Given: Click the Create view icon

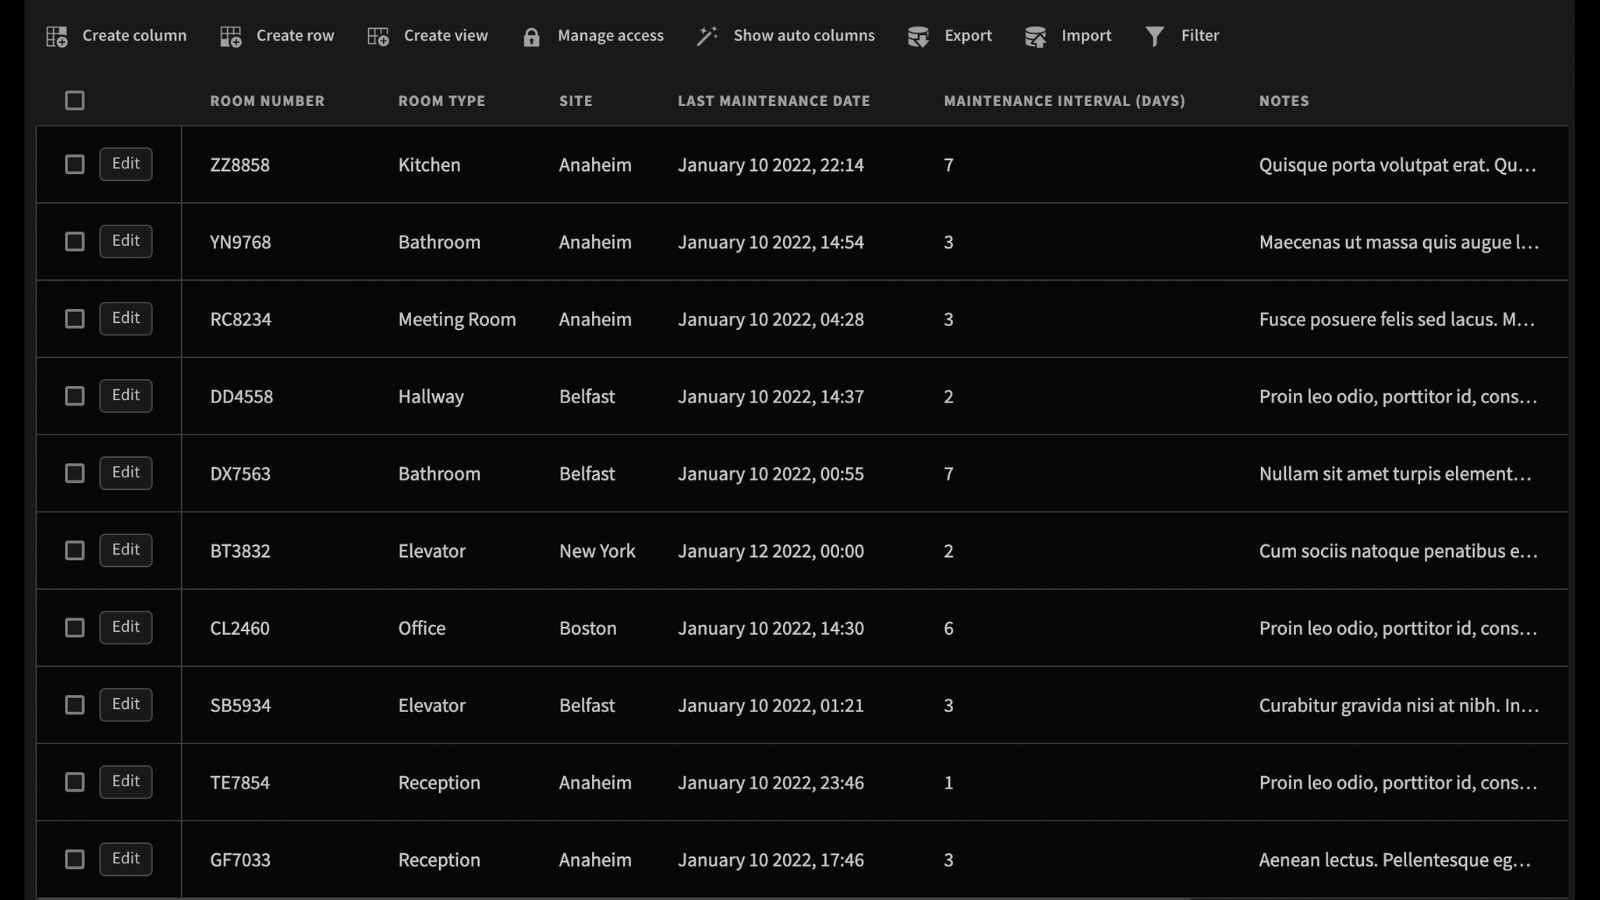Looking at the screenshot, I should [377, 35].
